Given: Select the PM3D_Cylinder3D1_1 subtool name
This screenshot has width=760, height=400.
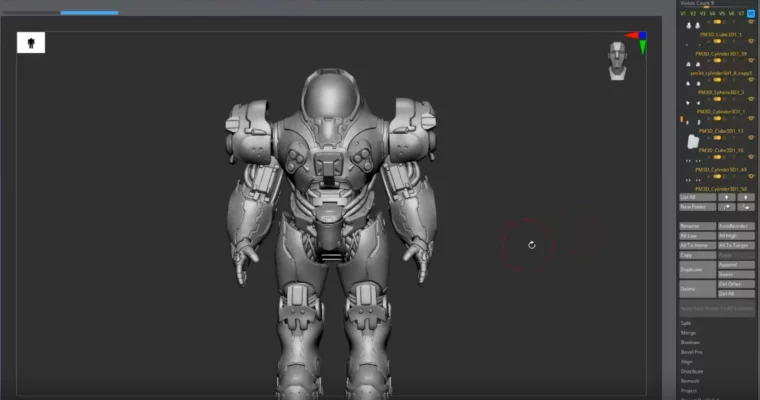Looking at the screenshot, I should 721,112.
